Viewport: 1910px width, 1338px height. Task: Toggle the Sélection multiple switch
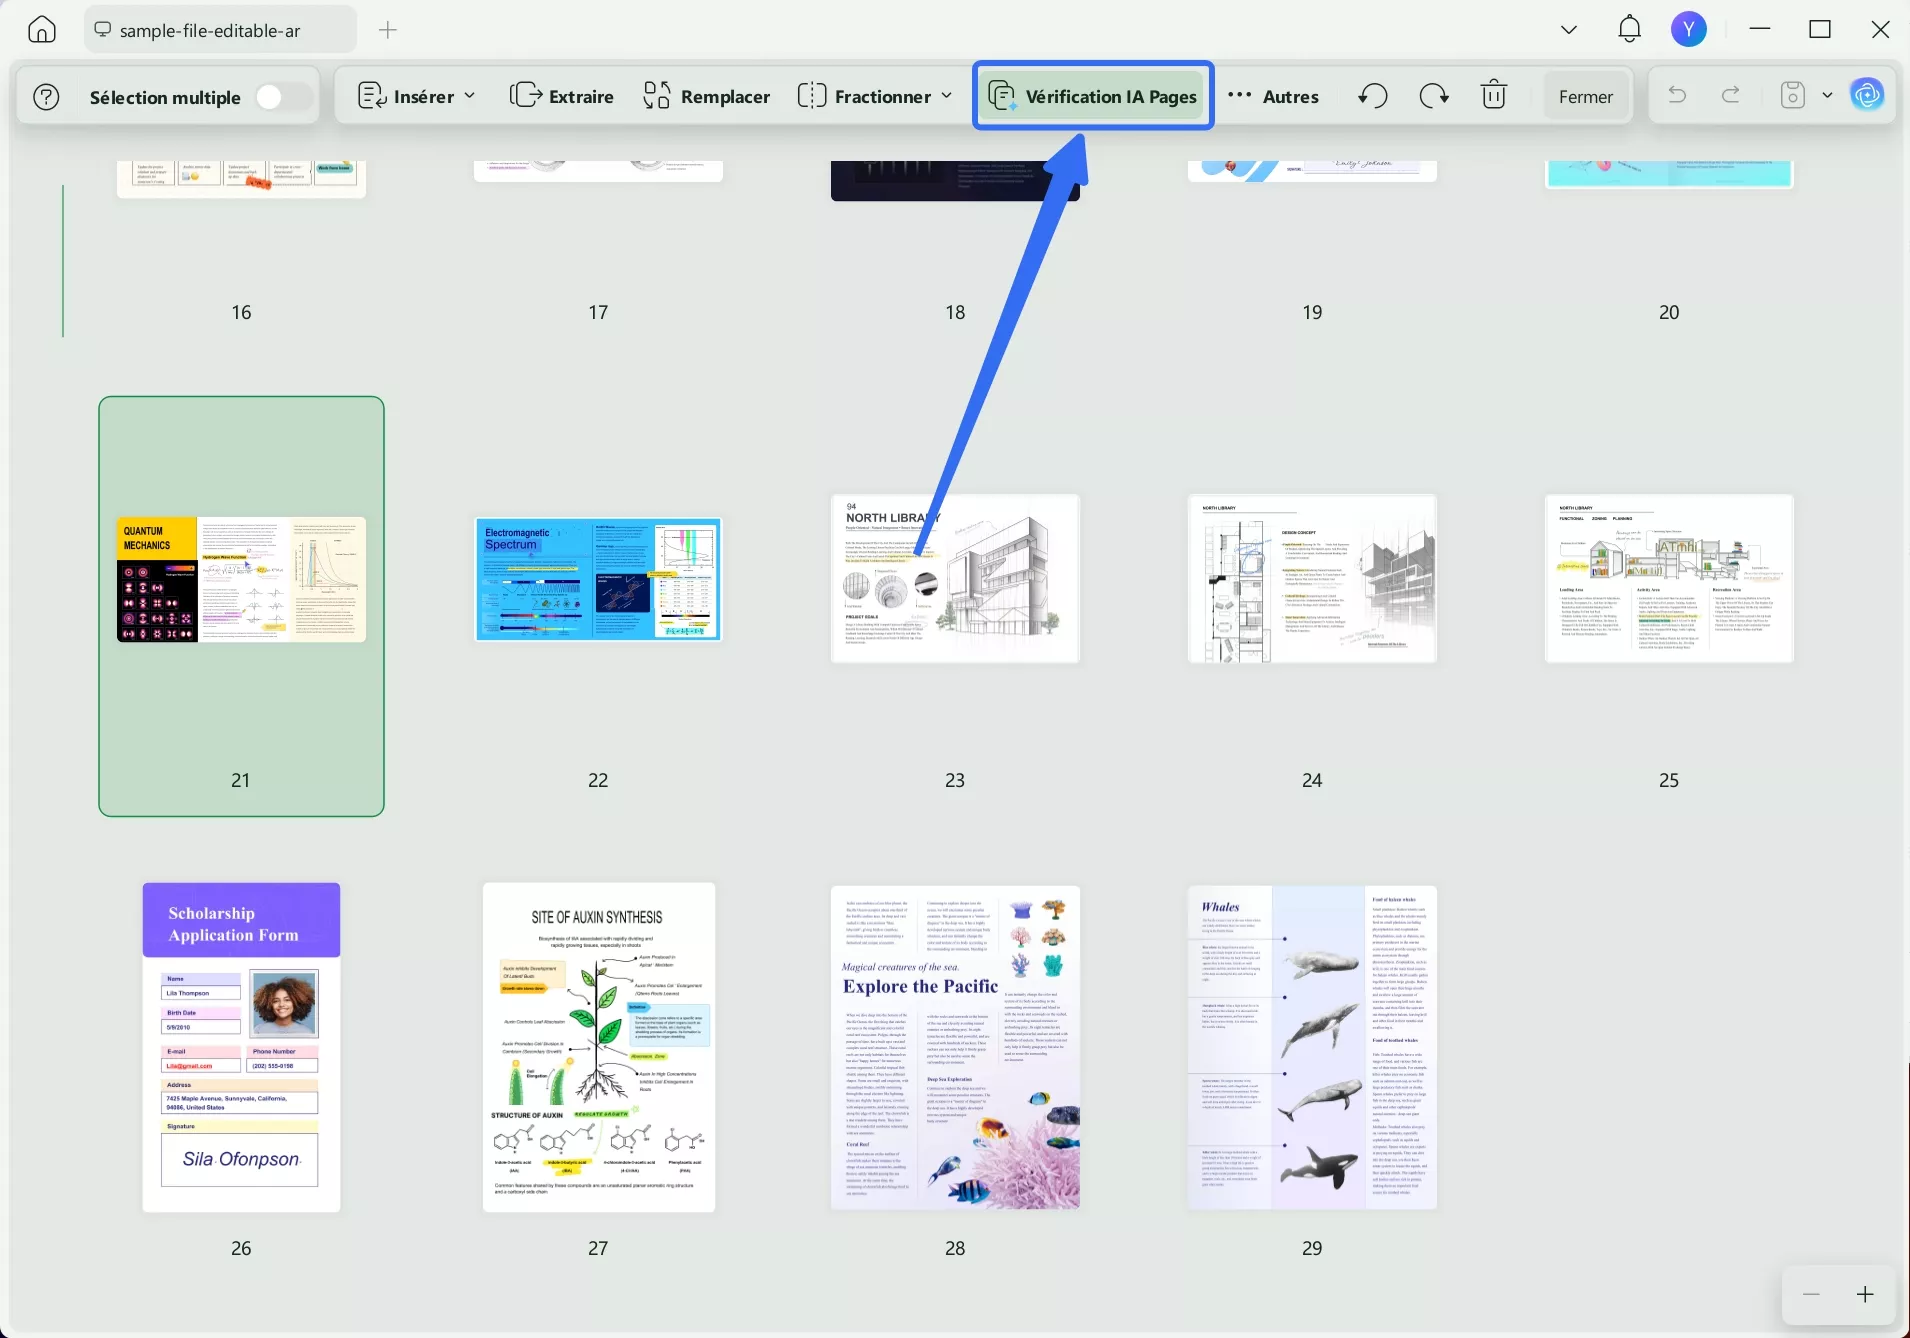pyautogui.click(x=283, y=97)
